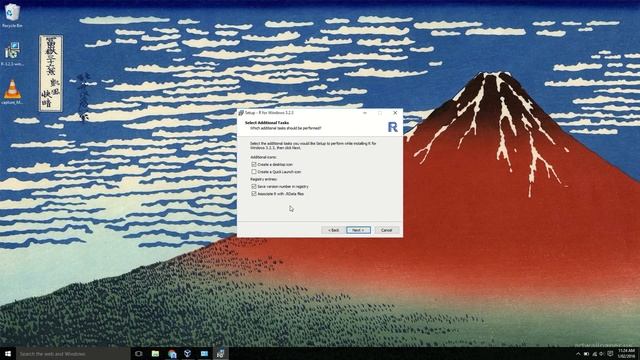Image resolution: width=640 pixels, height=360 pixels.
Task: Click the blue R logo in the setup header
Action: pyautogui.click(x=392, y=127)
